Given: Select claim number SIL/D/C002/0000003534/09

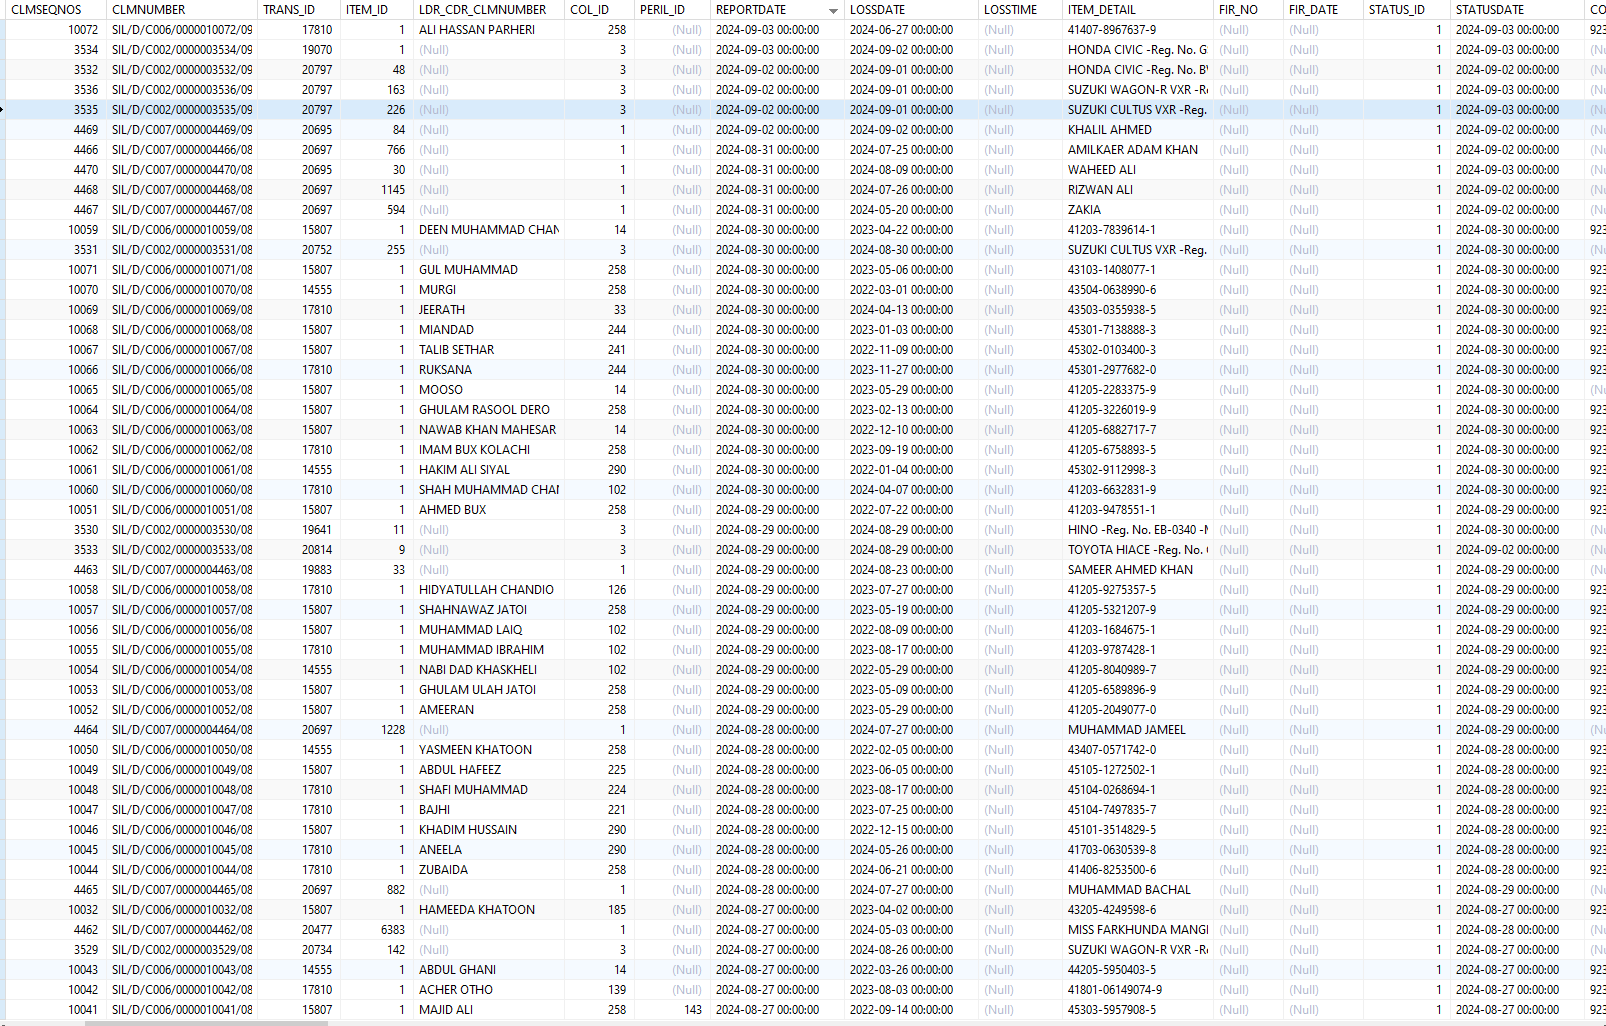Looking at the screenshot, I should pyautogui.click(x=182, y=50).
